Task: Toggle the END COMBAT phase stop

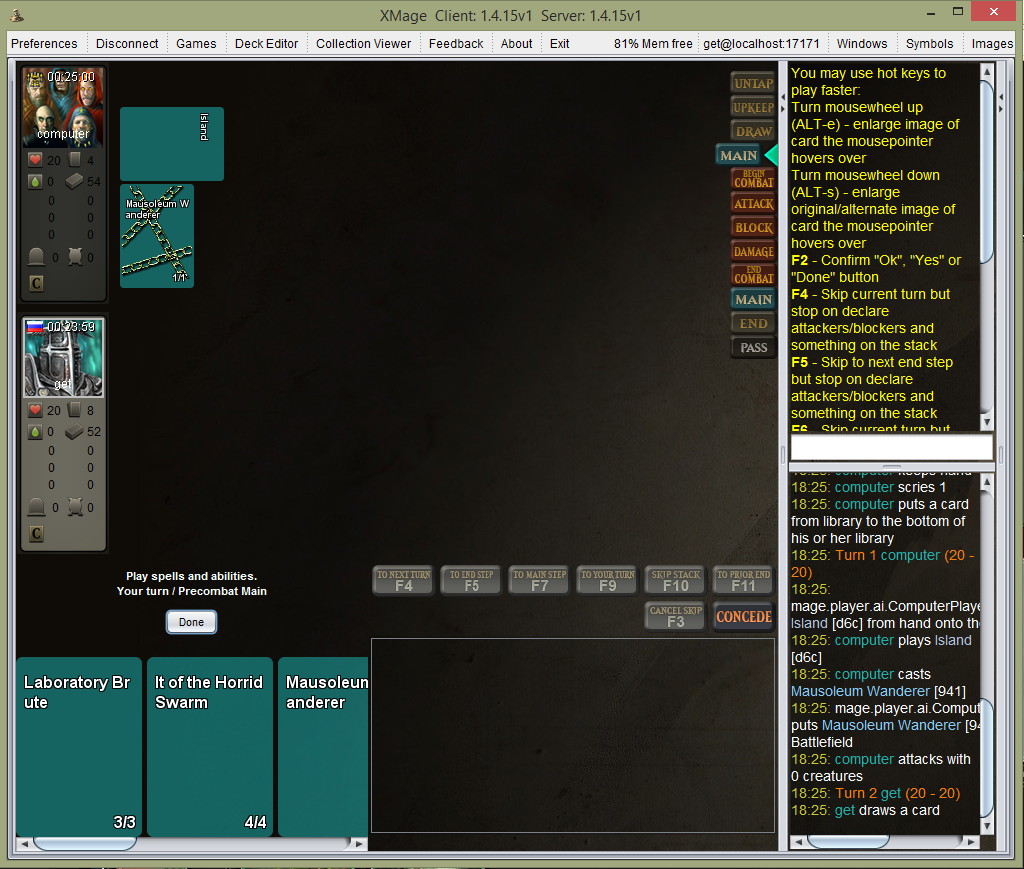Action: click(753, 275)
